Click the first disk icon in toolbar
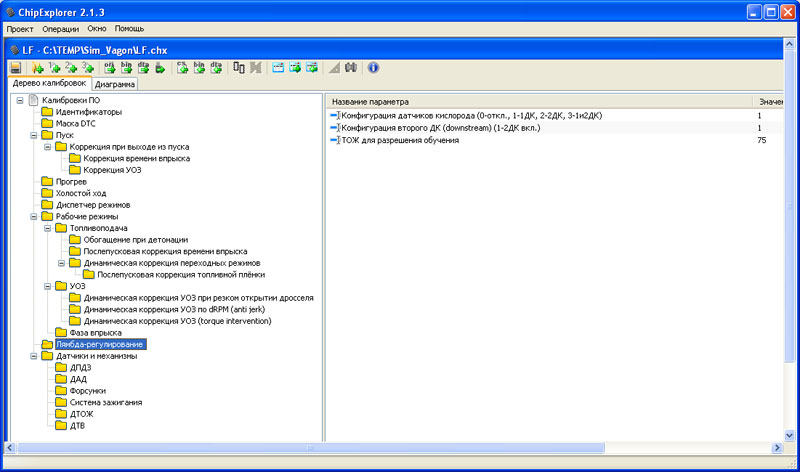Viewport: 800px width, 472px height. click(x=16, y=68)
